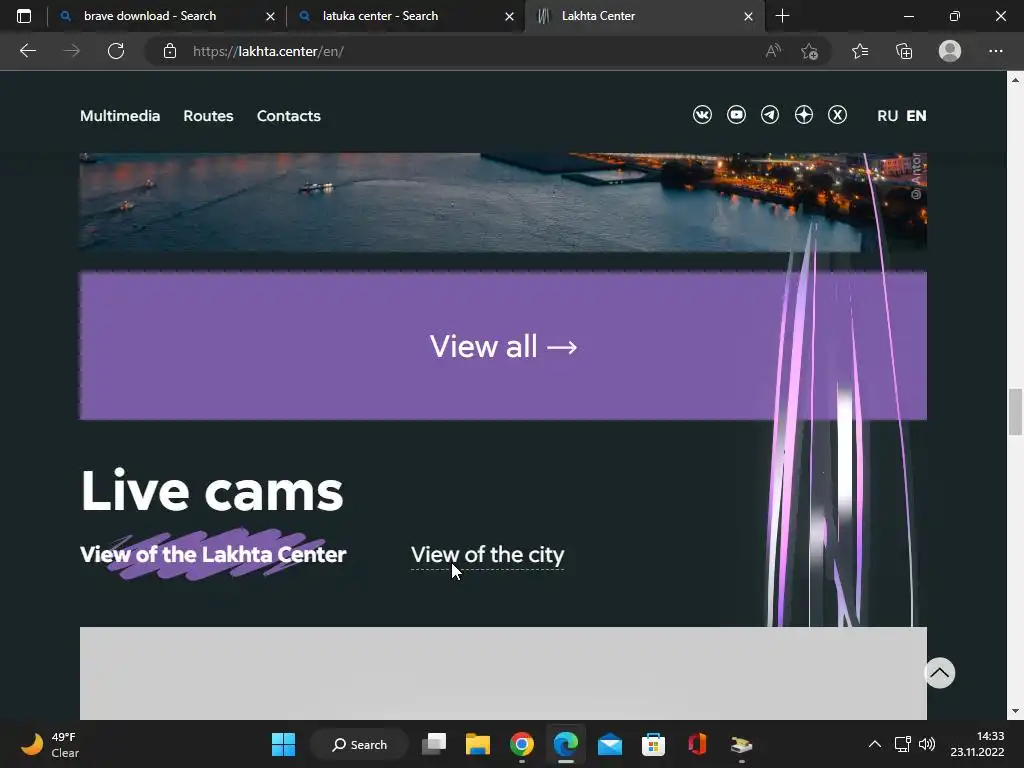This screenshot has width=1024, height=768.
Task: Open the weather widget showing 49°F
Action: coord(50,744)
